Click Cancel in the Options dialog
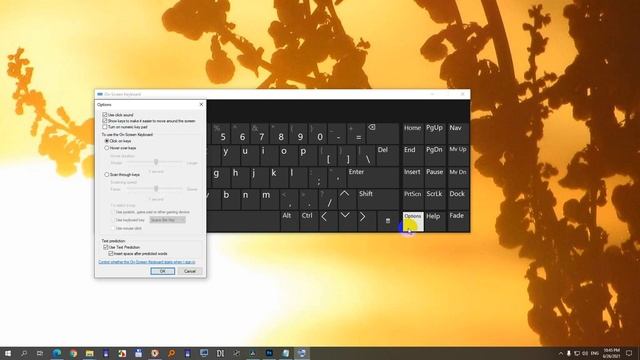Screen dimensions: 640x360 pos(190,271)
